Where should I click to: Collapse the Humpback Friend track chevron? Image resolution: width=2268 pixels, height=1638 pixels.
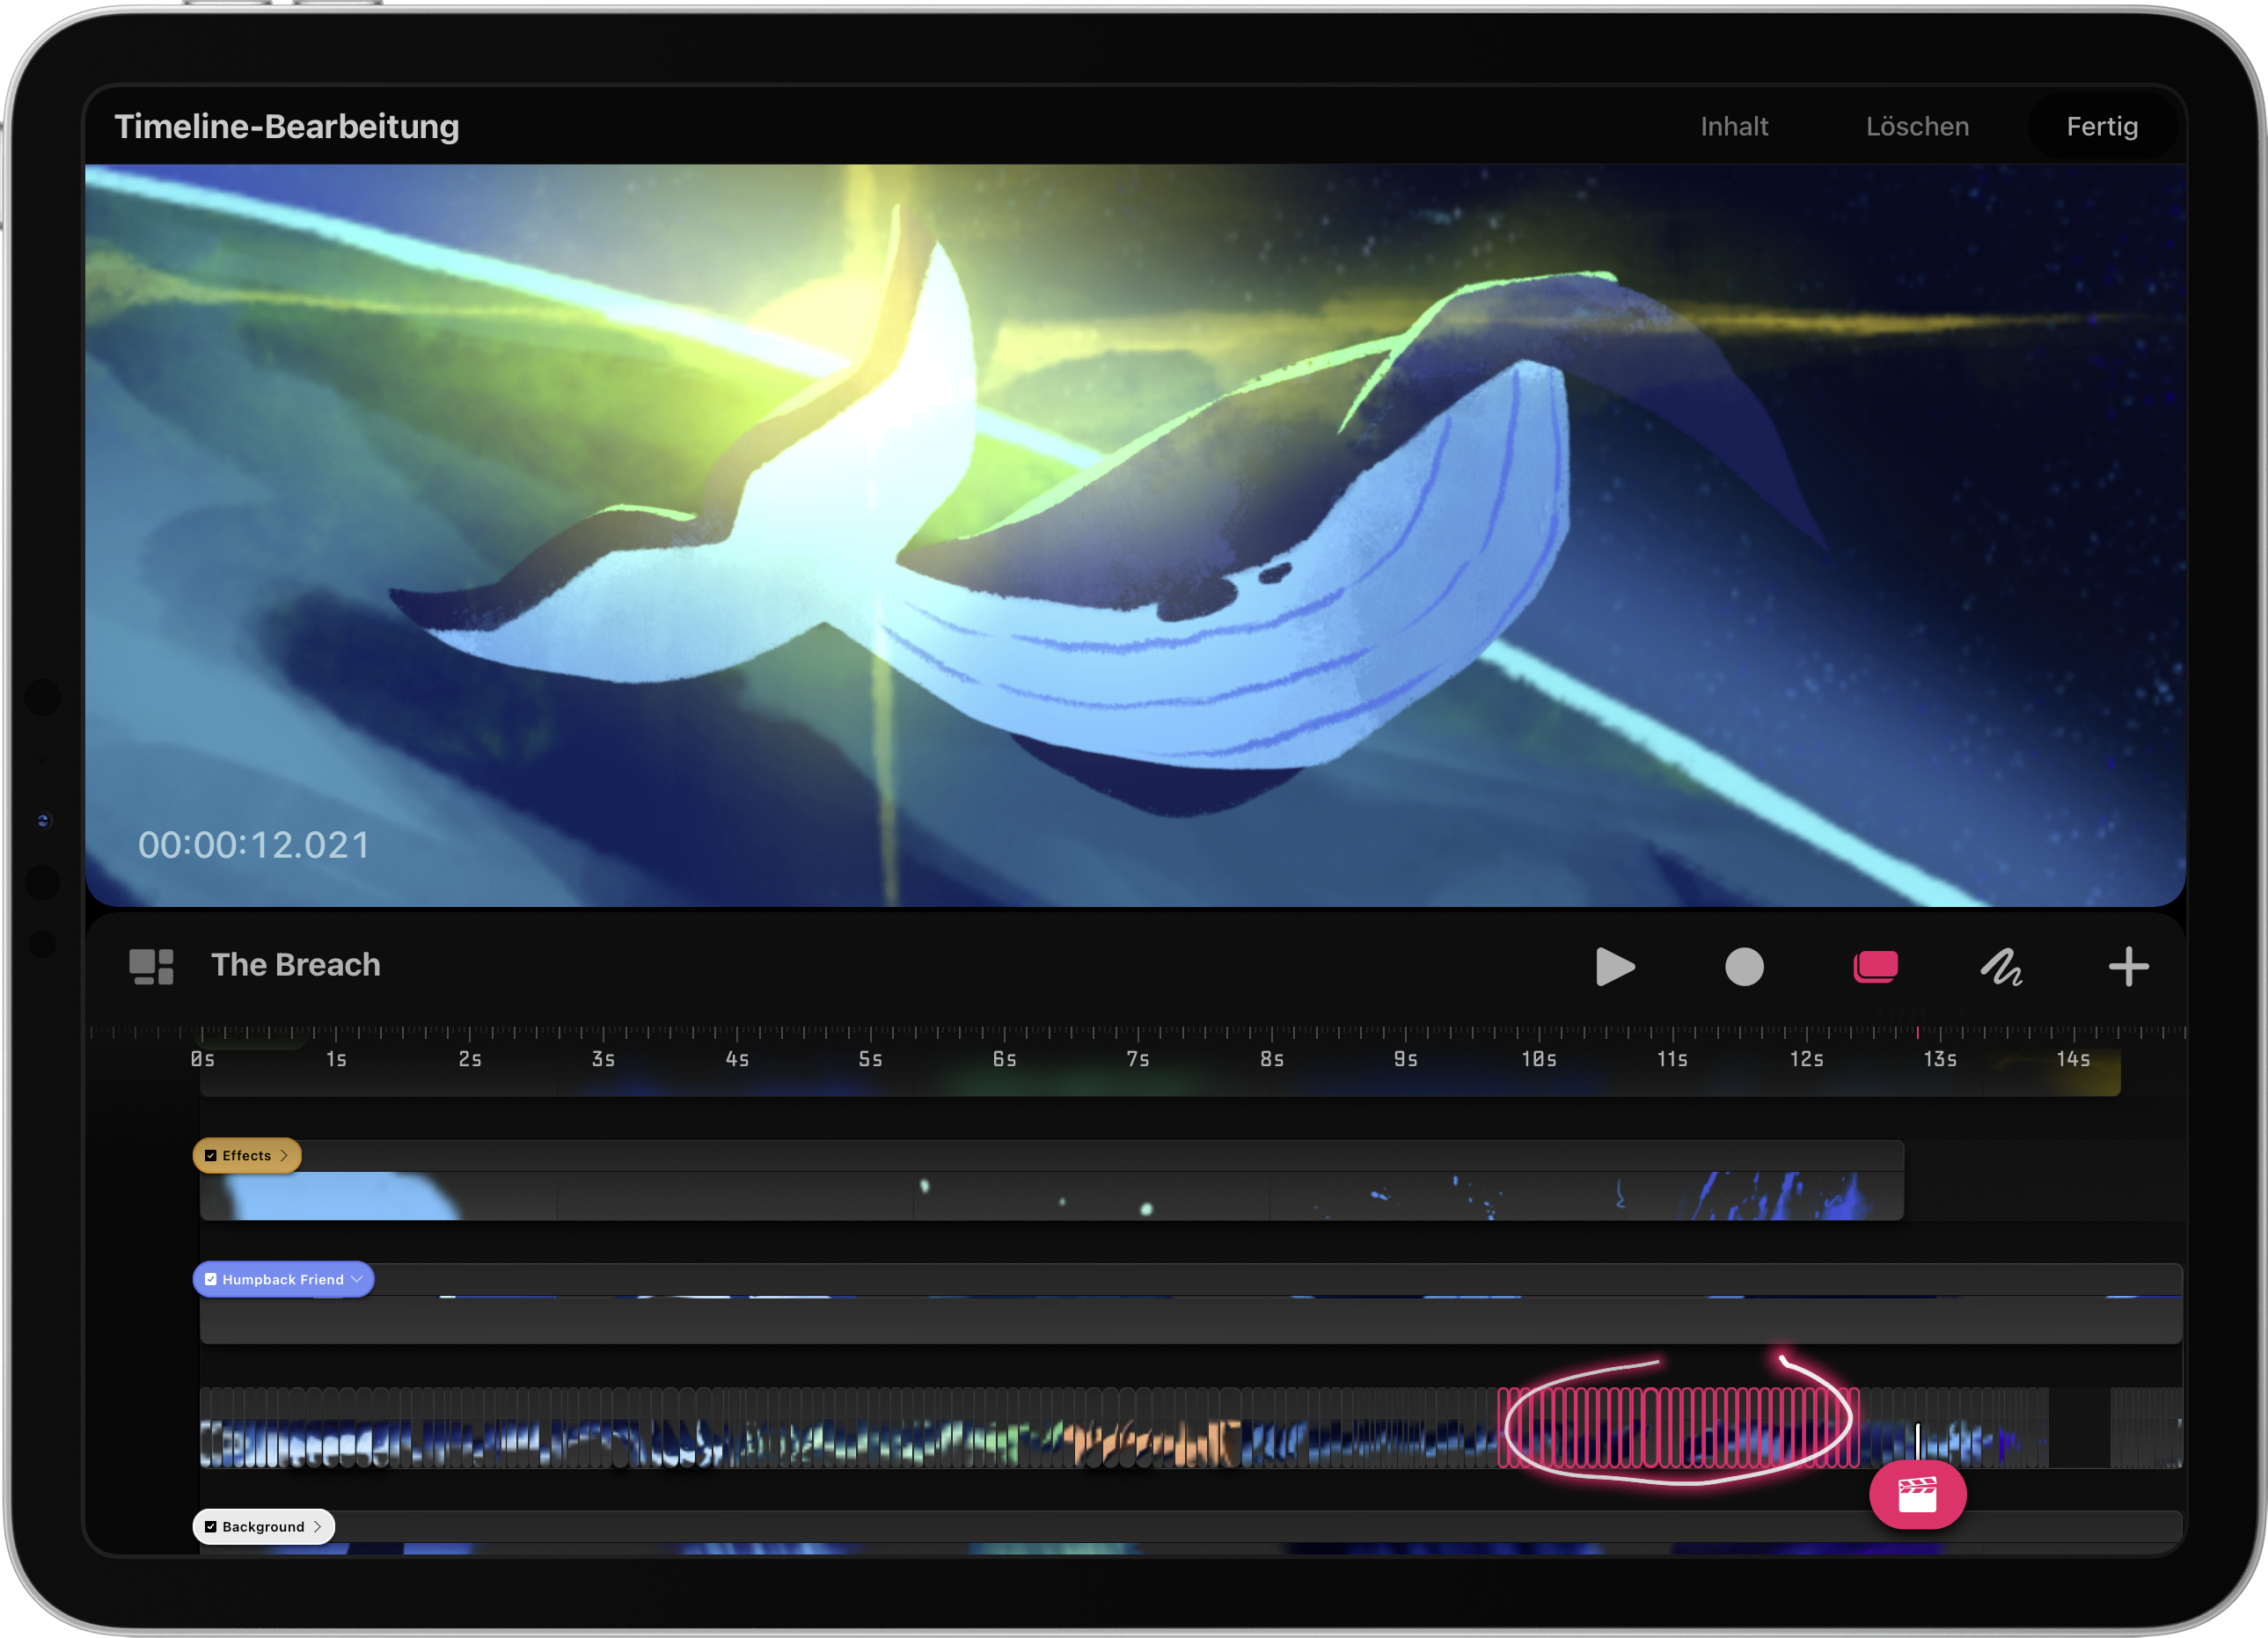[357, 1279]
